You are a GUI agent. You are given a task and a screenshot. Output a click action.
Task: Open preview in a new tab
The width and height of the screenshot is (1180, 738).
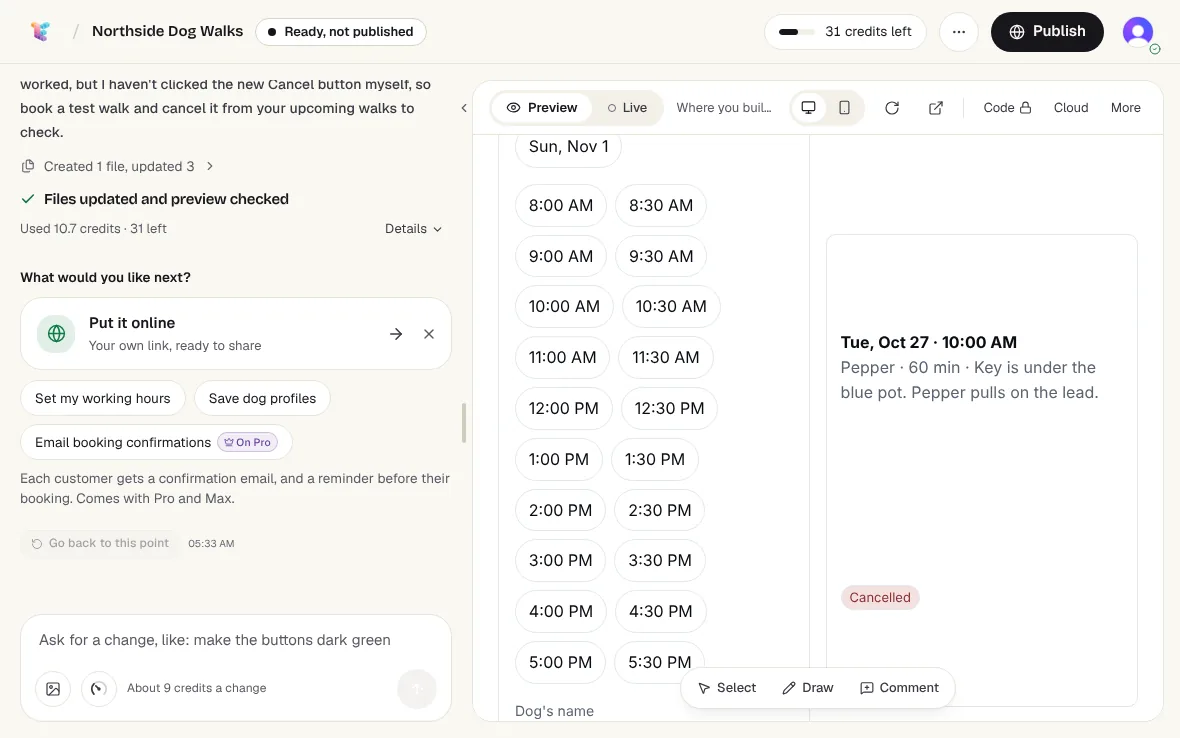[935, 108]
